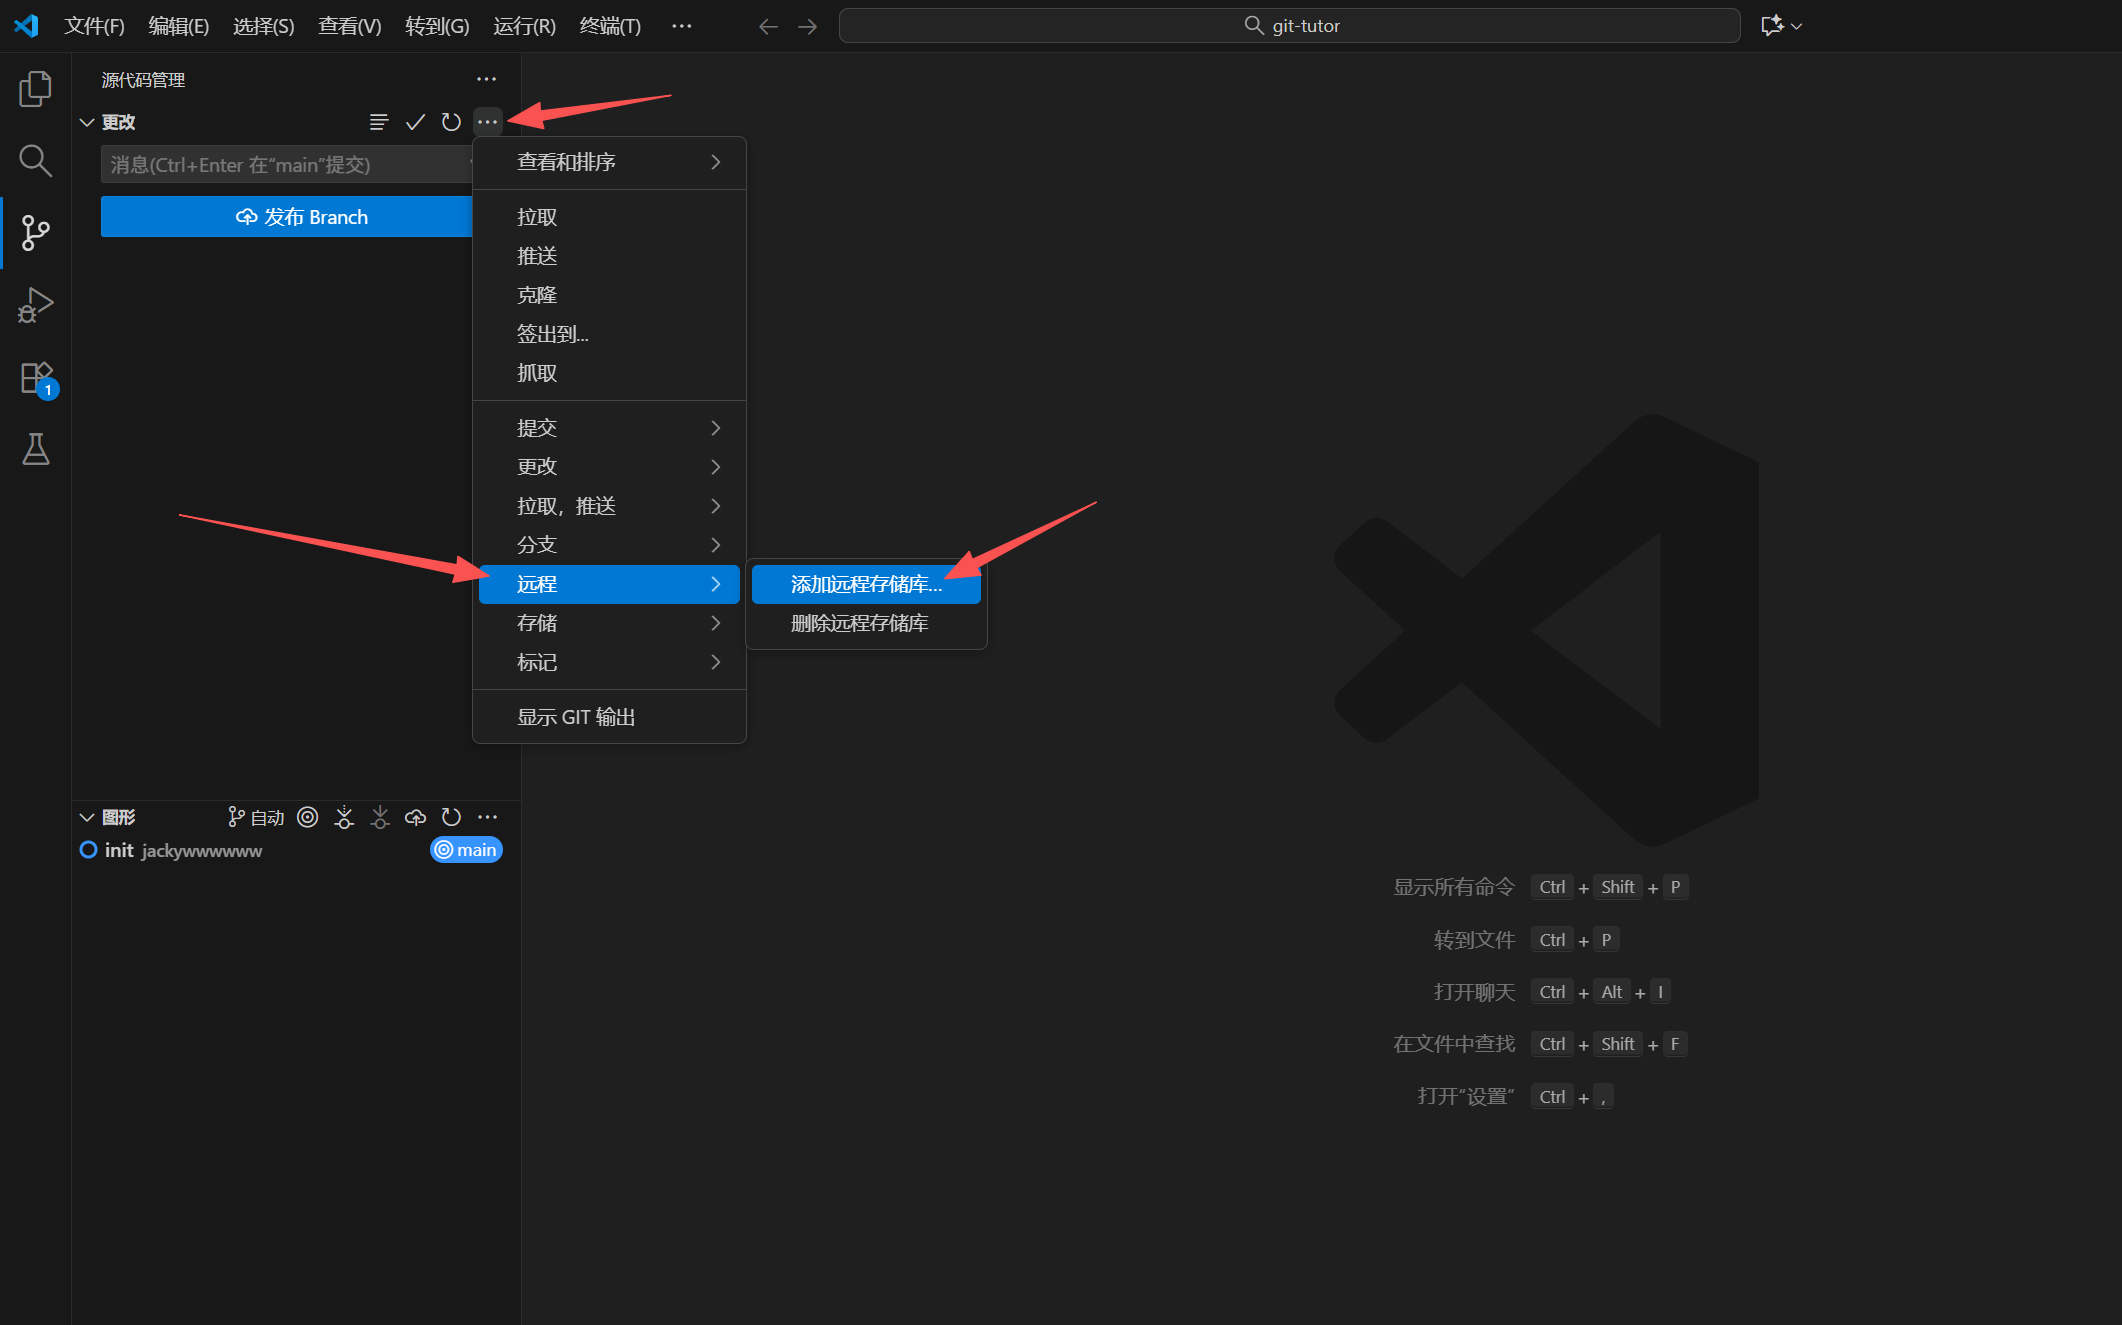Choose 删除远程存储库 from submenu
Screen dimensions: 2122x1325
[859, 623]
